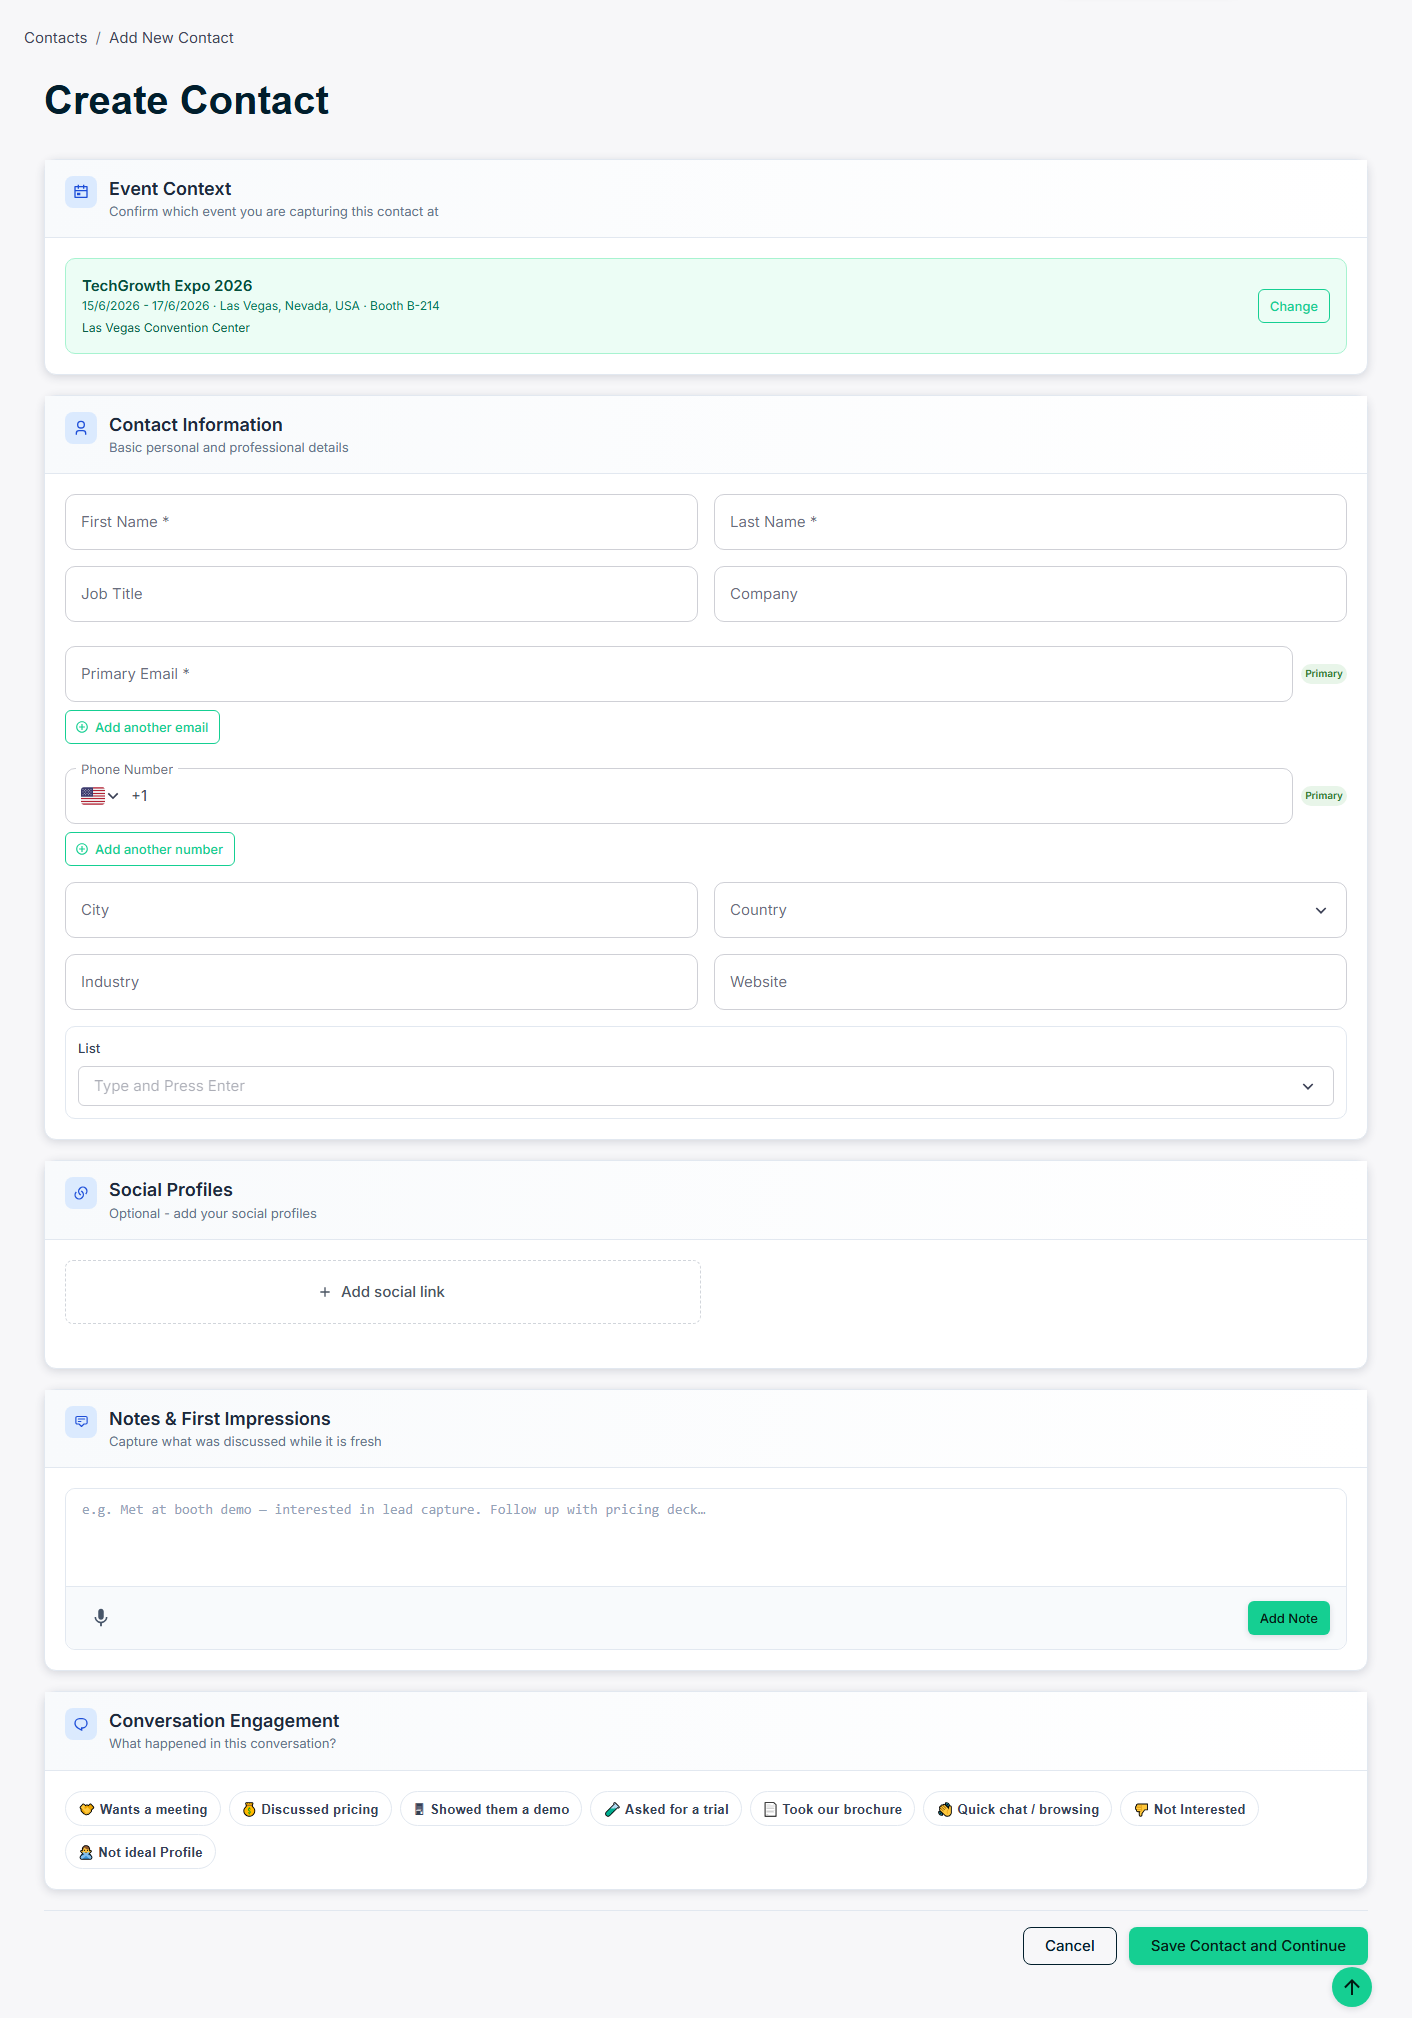Click the Contact Information person icon
The image size is (1412, 2018).
tap(81, 427)
